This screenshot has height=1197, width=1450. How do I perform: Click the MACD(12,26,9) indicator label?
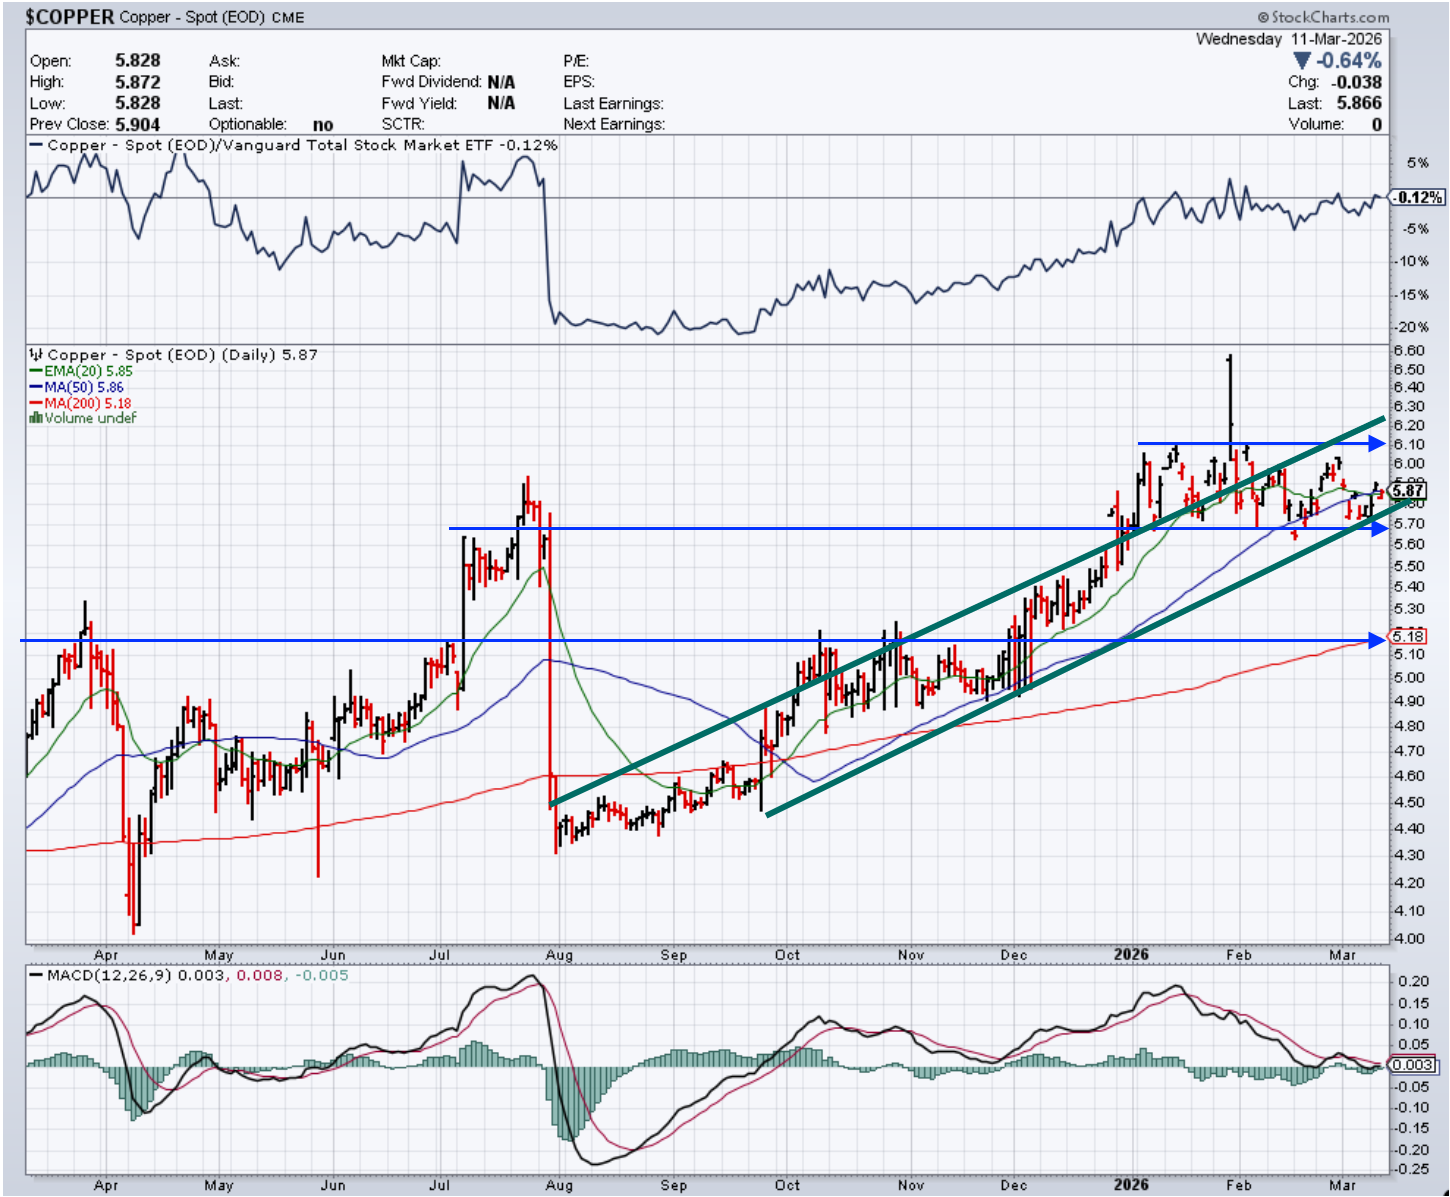click(110, 975)
